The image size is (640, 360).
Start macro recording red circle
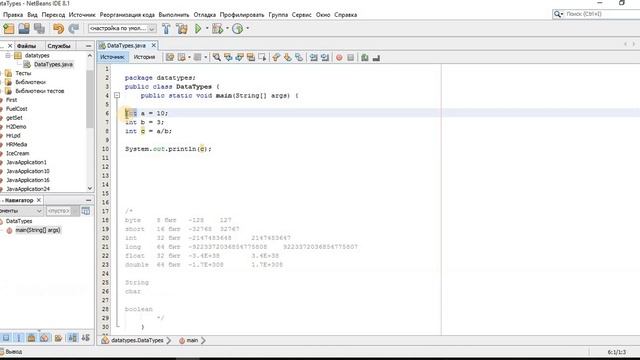click(339, 58)
